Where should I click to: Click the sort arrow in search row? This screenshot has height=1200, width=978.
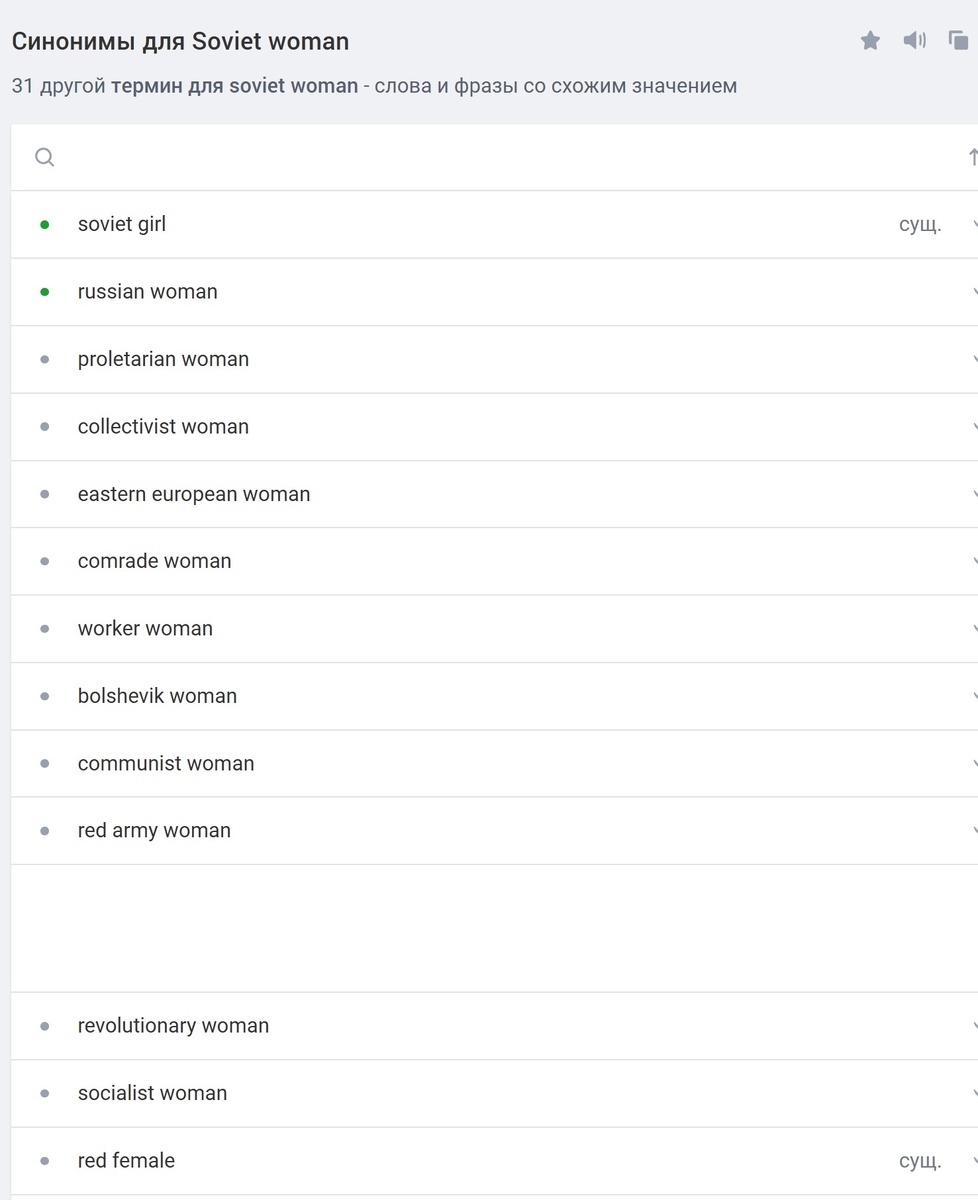point(972,157)
